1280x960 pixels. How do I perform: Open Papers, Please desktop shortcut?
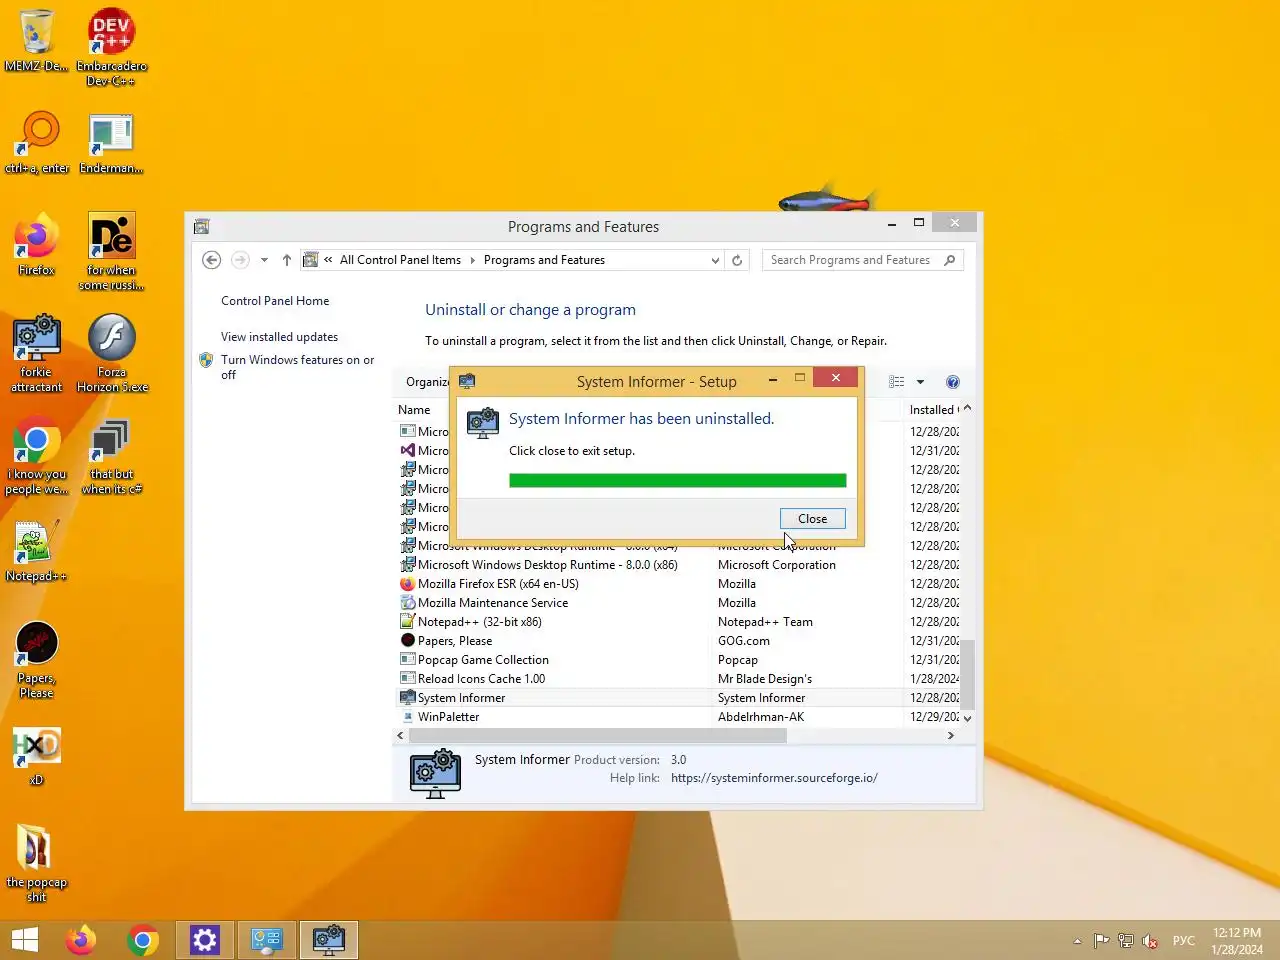[x=36, y=658]
